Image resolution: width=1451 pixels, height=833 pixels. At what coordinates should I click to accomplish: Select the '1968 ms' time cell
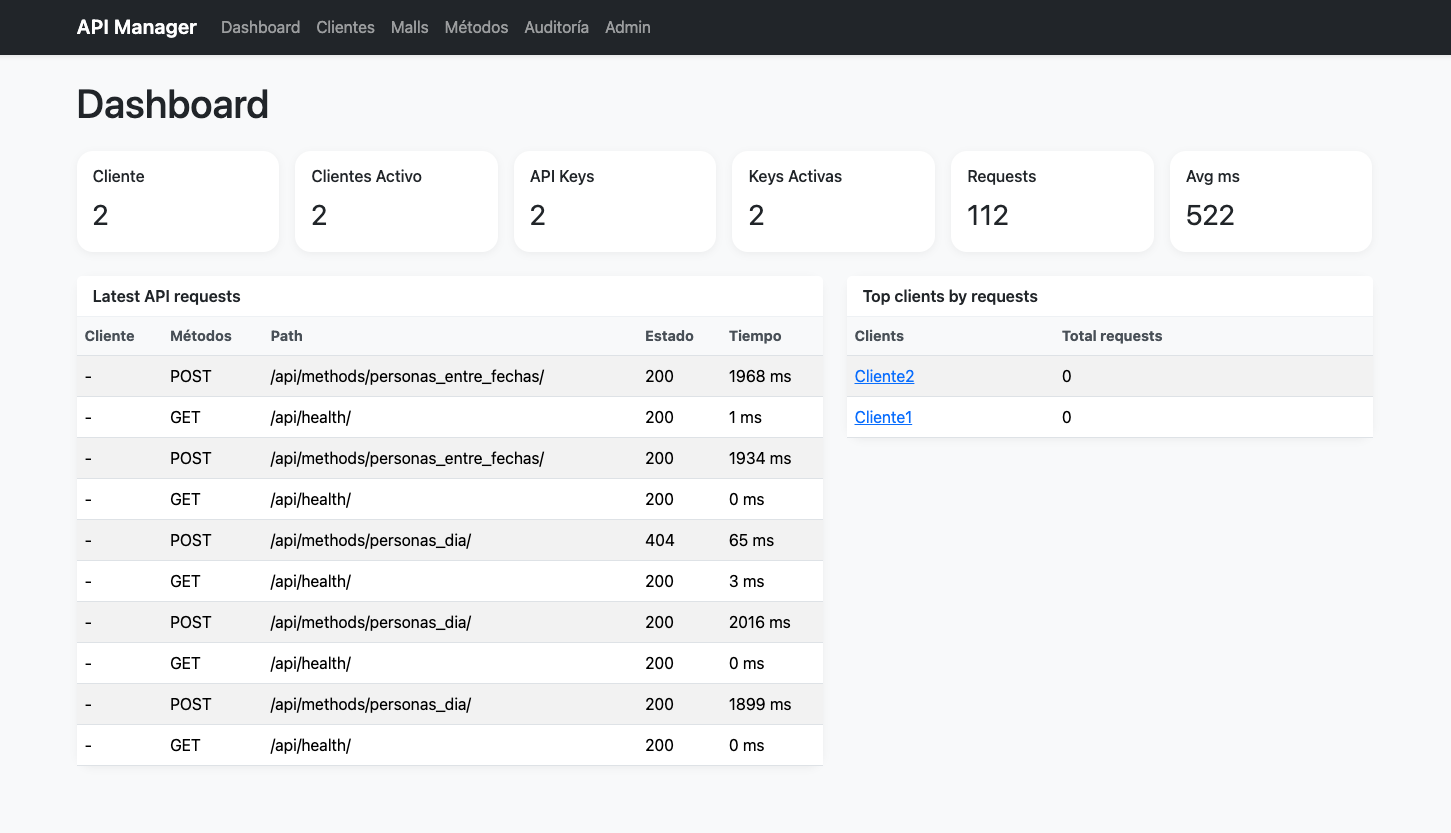pyautogui.click(x=760, y=376)
